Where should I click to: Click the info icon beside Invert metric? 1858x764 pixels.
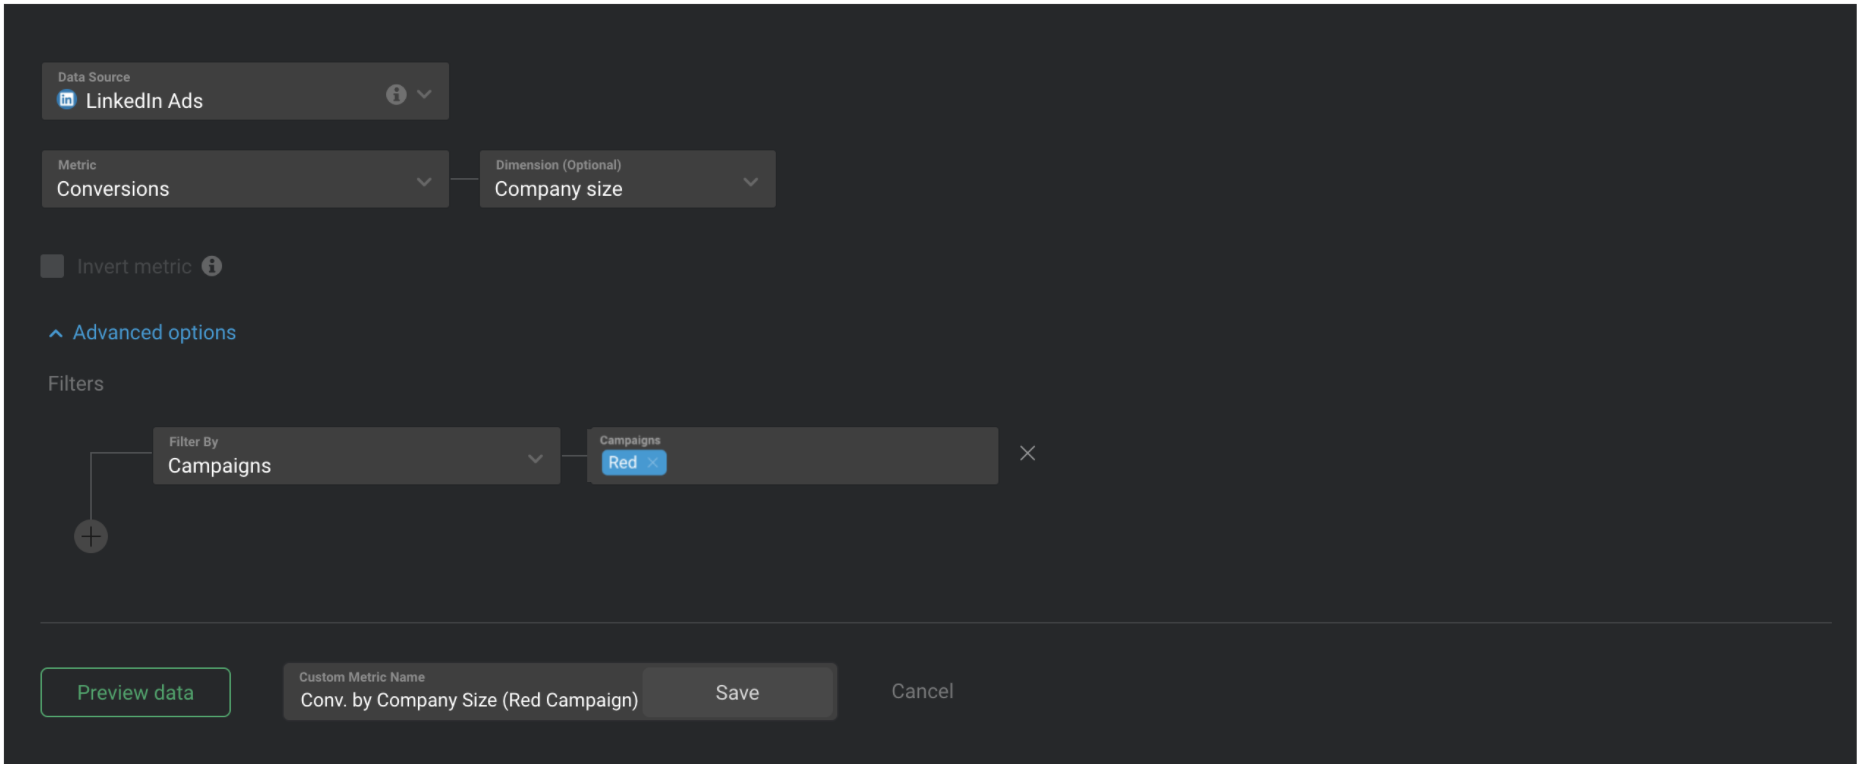(212, 266)
